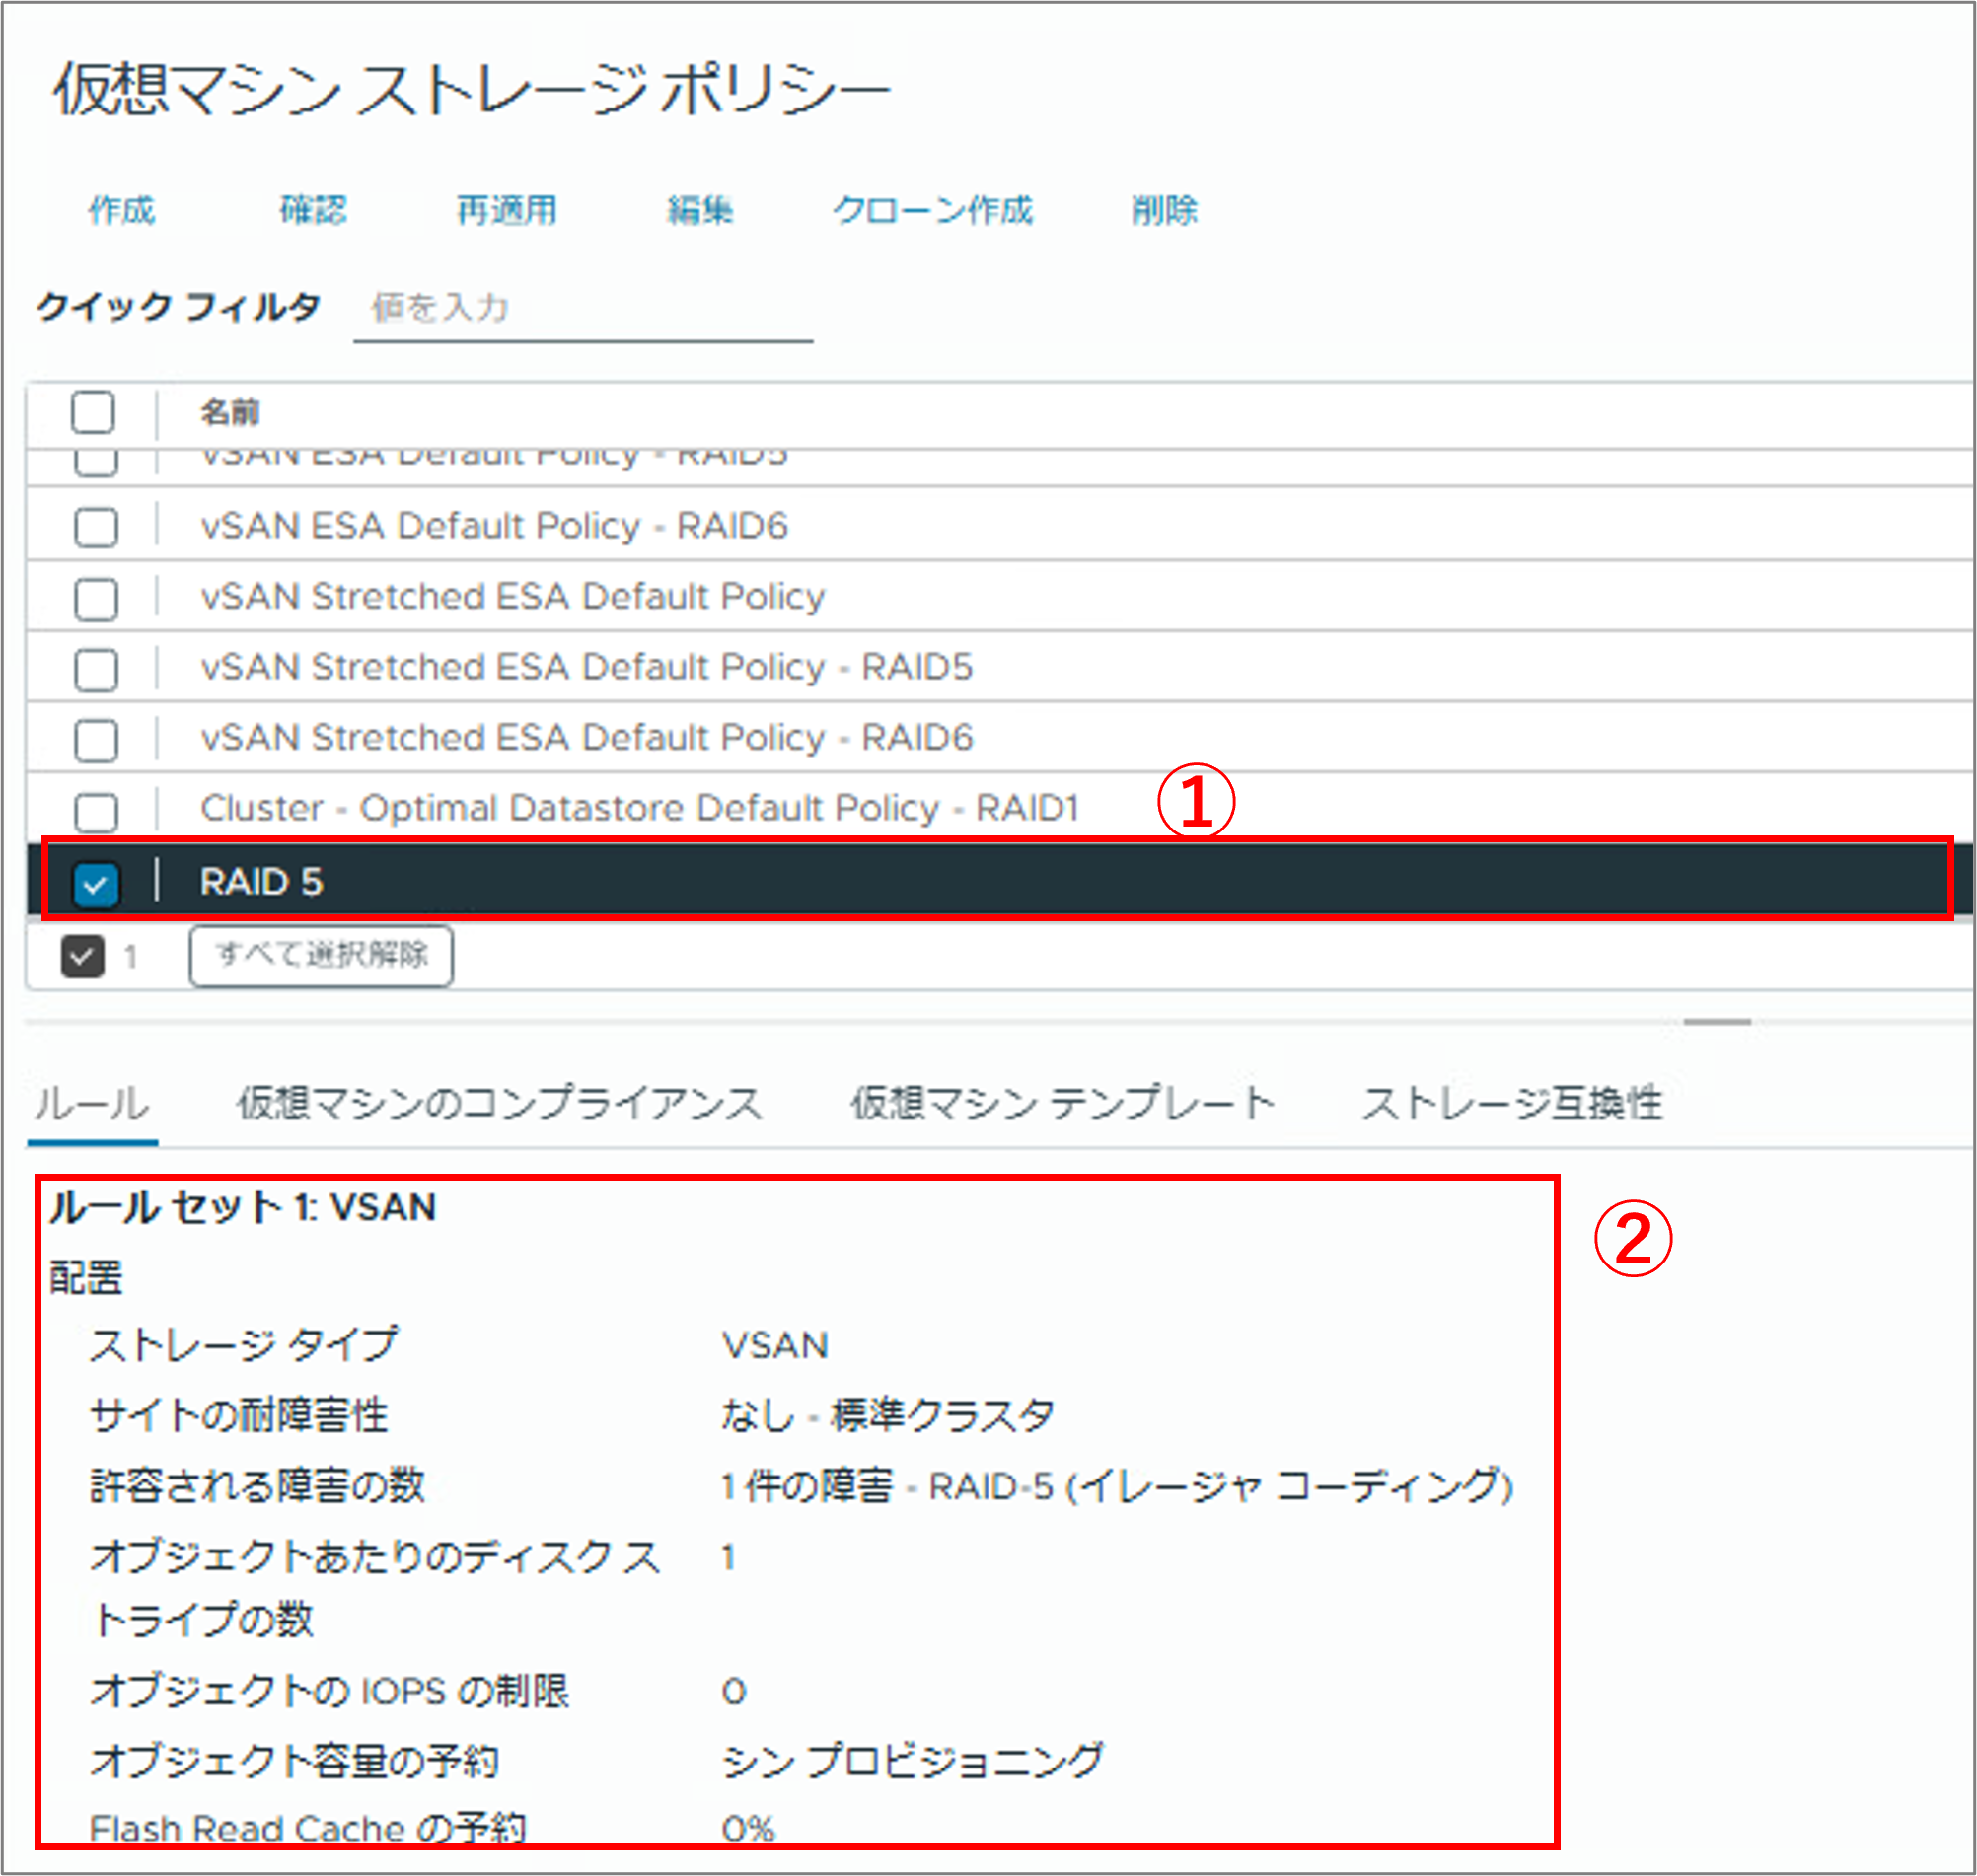Image resolution: width=1977 pixels, height=1876 pixels.
Task: Click the シン プロビジョニング value
Action: tap(912, 1762)
